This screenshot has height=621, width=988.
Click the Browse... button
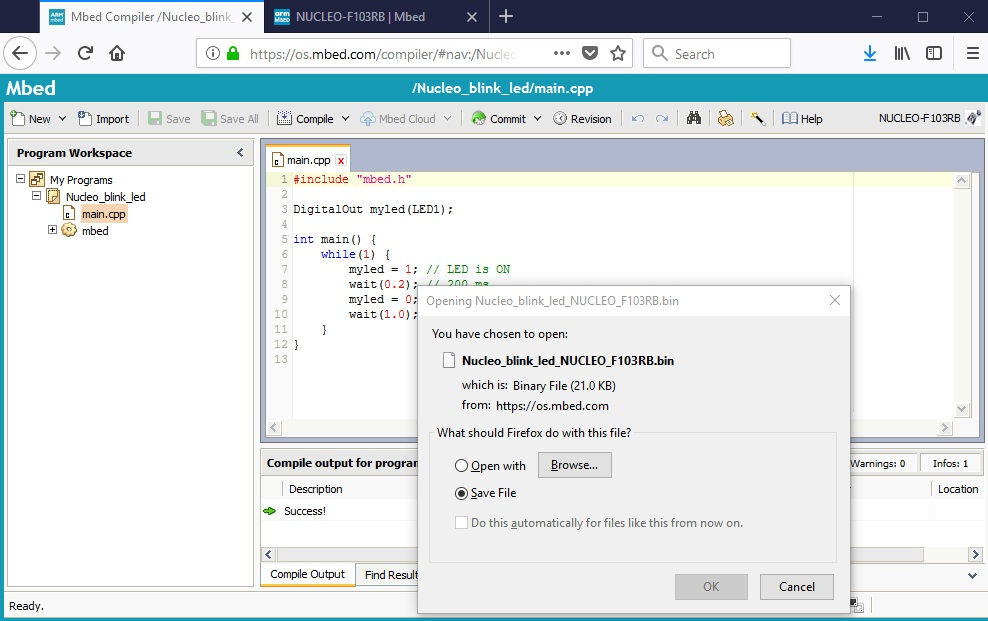point(574,465)
